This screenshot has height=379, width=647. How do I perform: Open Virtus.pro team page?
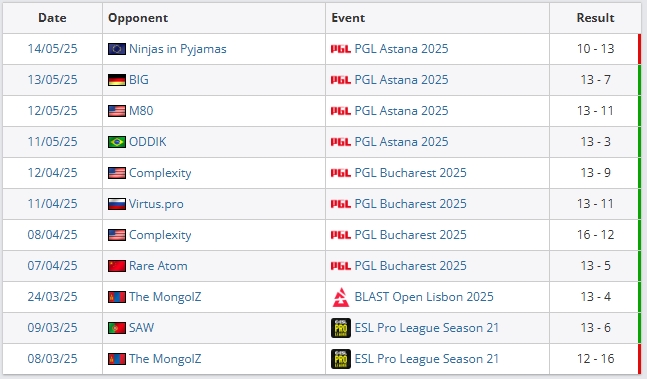coord(156,204)
